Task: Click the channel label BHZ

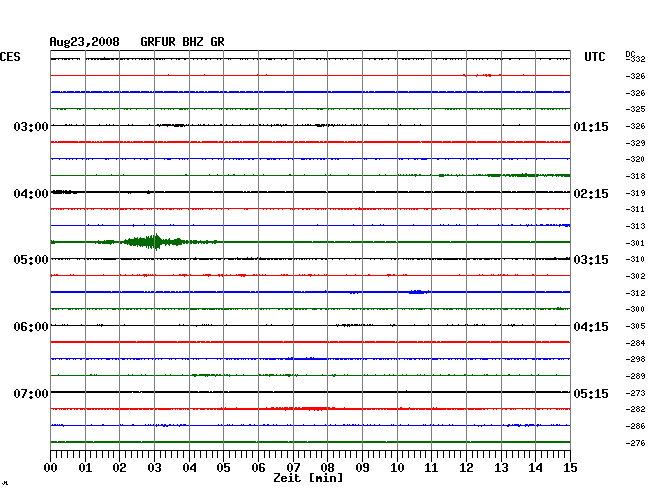Action: pyautogui.click(x=193, y=42)
